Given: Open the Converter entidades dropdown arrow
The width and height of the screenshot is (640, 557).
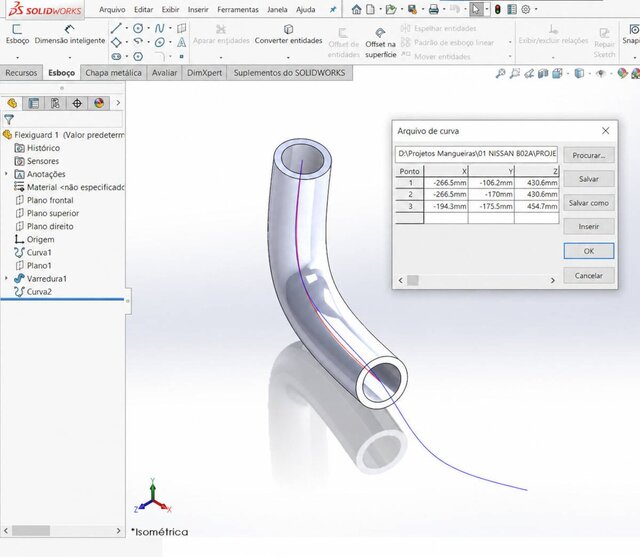Looking at the screenshot, I should pyautogui.click(x=288, y=57).
